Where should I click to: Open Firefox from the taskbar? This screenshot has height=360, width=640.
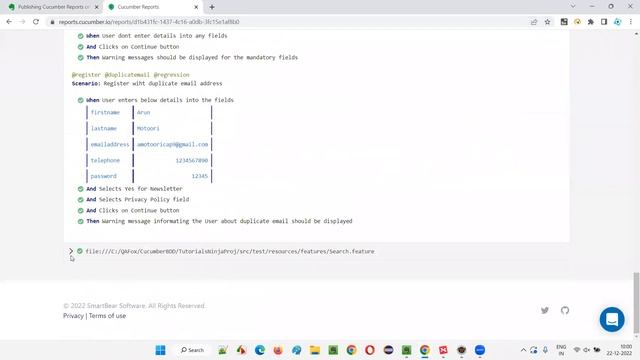[278, 350]
